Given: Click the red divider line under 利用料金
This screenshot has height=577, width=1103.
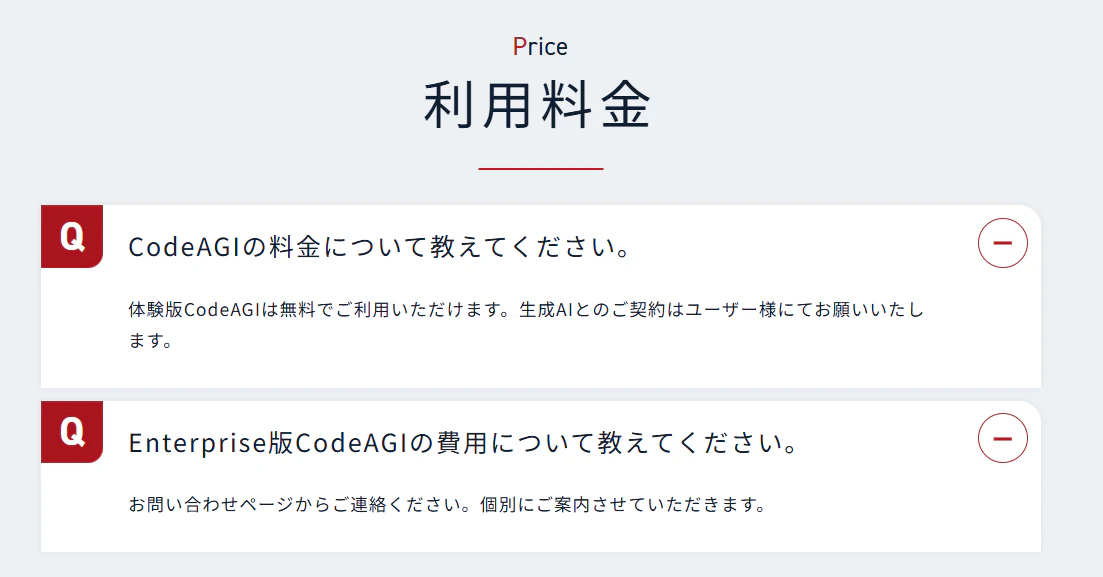Looking at the screenshot, I should click(540, 169).
